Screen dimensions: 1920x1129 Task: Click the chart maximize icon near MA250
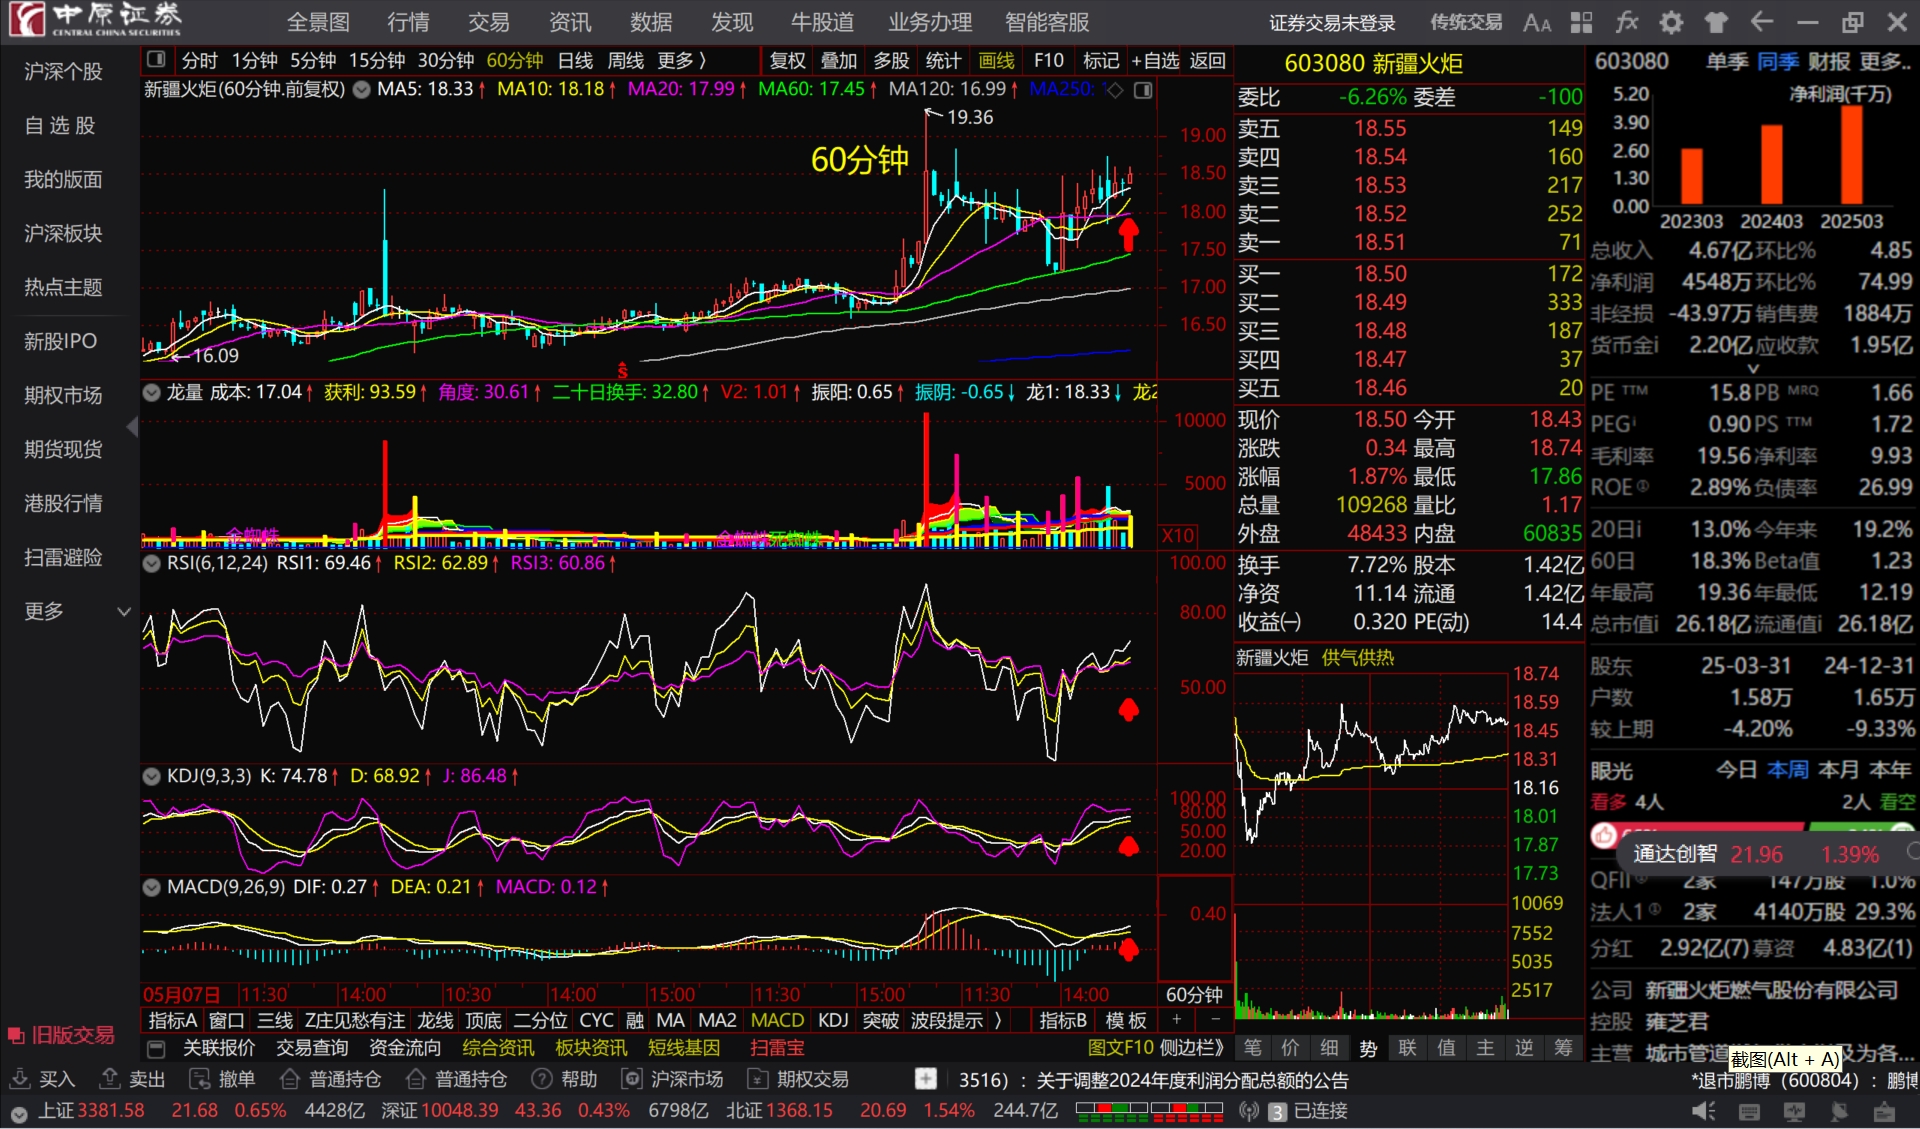[1143, 90]
